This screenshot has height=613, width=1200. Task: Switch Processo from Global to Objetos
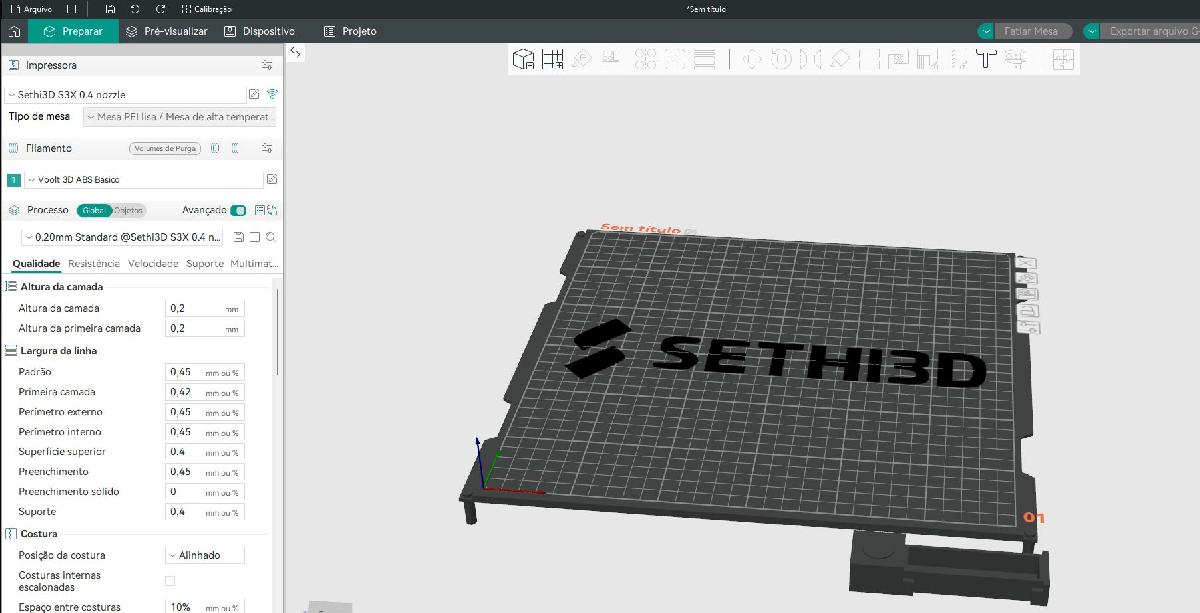(126, 210)
